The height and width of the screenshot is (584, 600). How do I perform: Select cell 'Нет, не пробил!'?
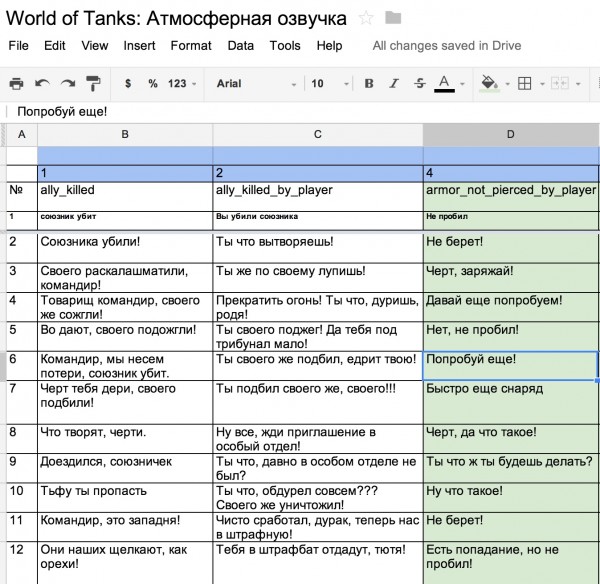click(511, 336)
